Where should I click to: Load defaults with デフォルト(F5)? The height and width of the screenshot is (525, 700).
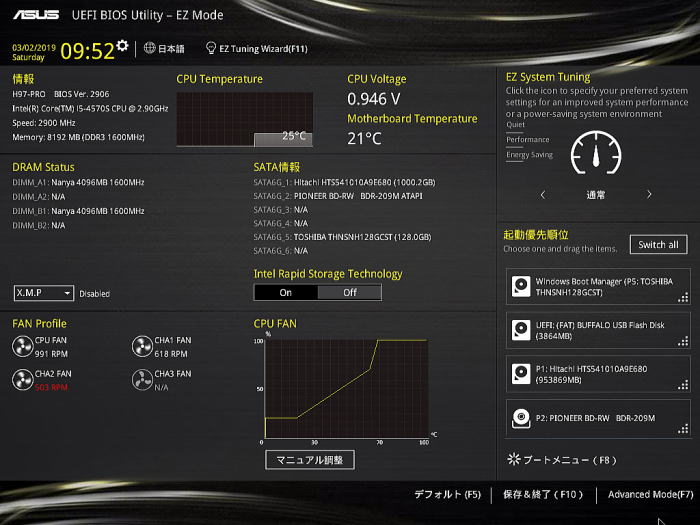447,495
